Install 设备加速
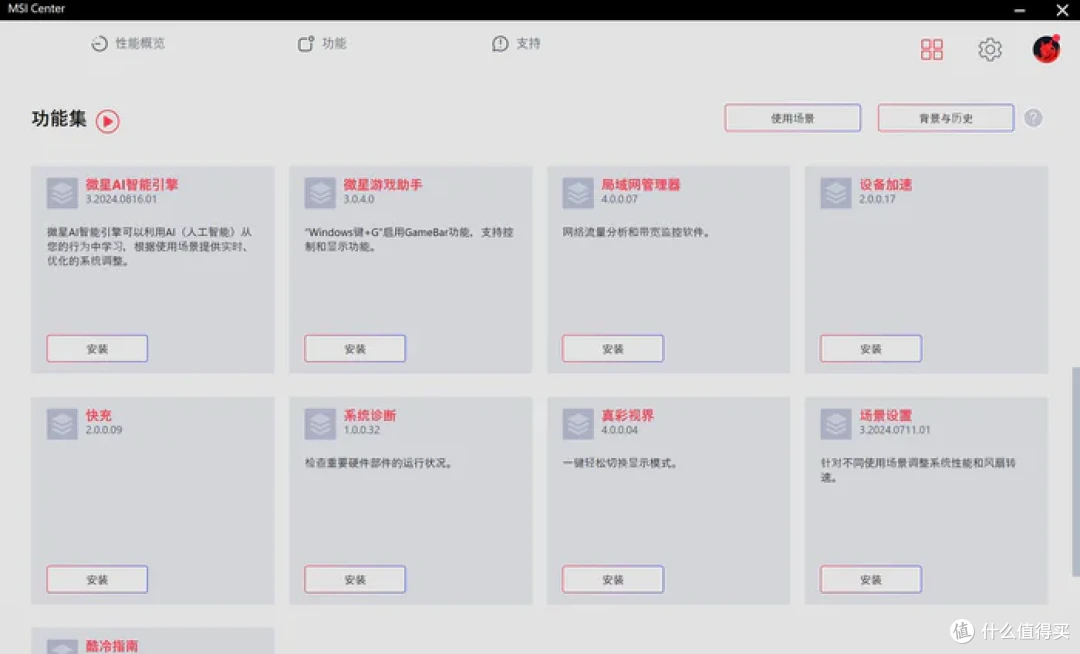Viewport: 1080px width, 654px height. click(x=871, y=348)
